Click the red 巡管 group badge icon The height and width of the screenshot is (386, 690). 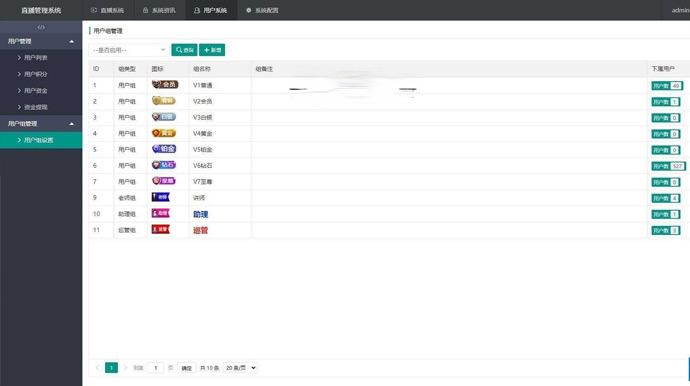pyautogui.click(x=160, y=229)
